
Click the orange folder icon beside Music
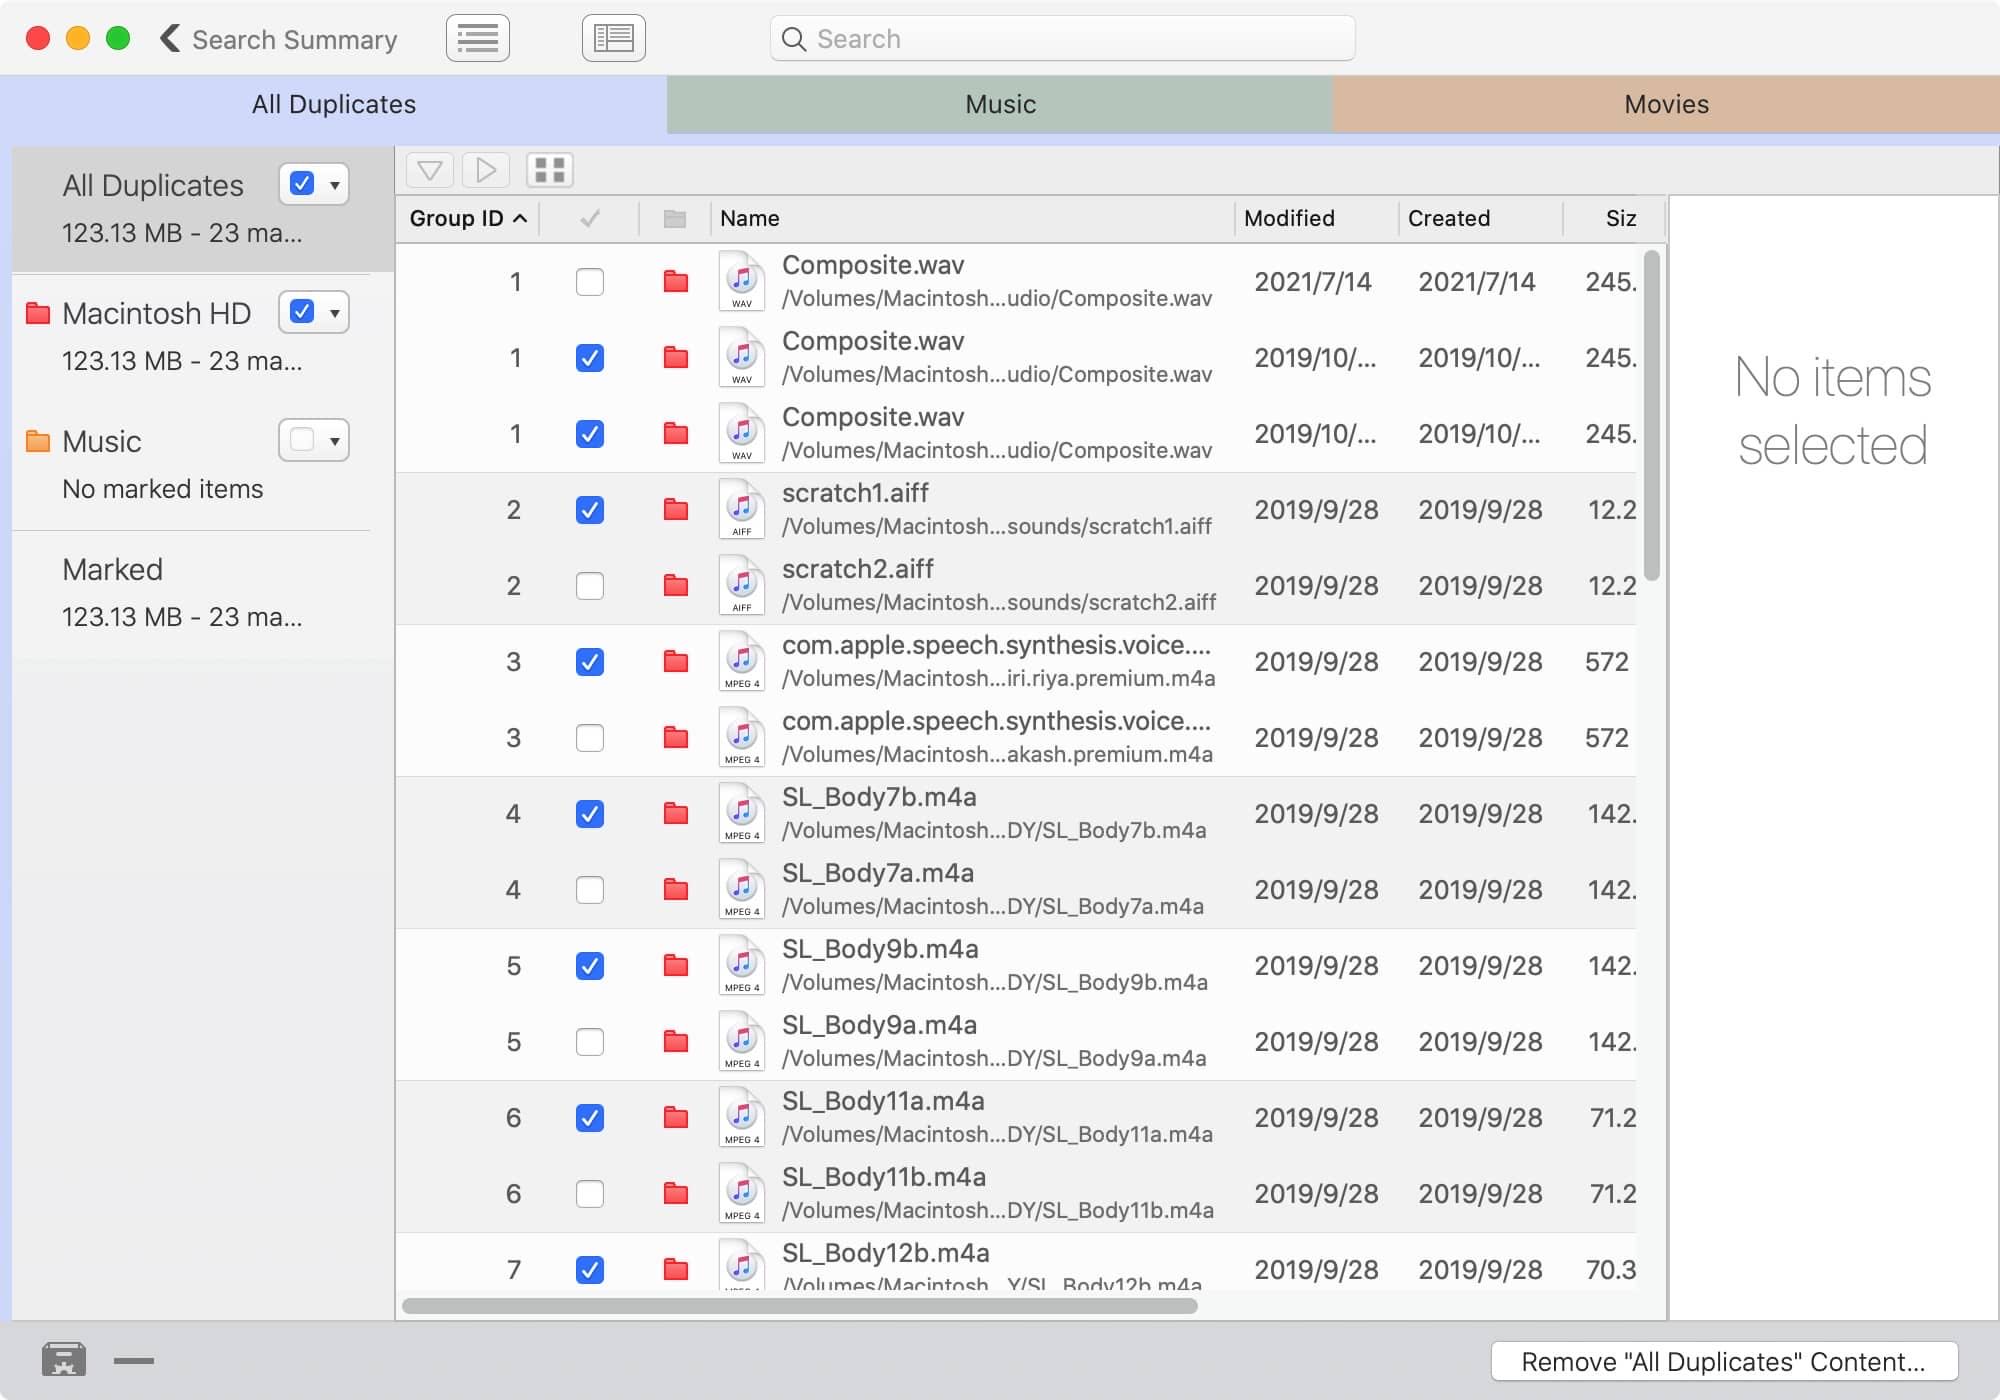(x=38, y=441)
